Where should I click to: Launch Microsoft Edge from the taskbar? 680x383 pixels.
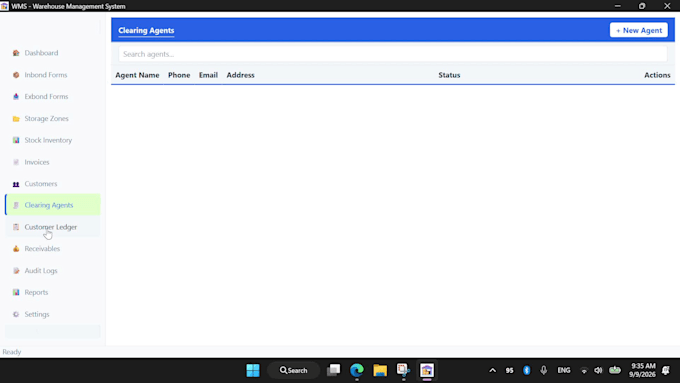point(357,370)
